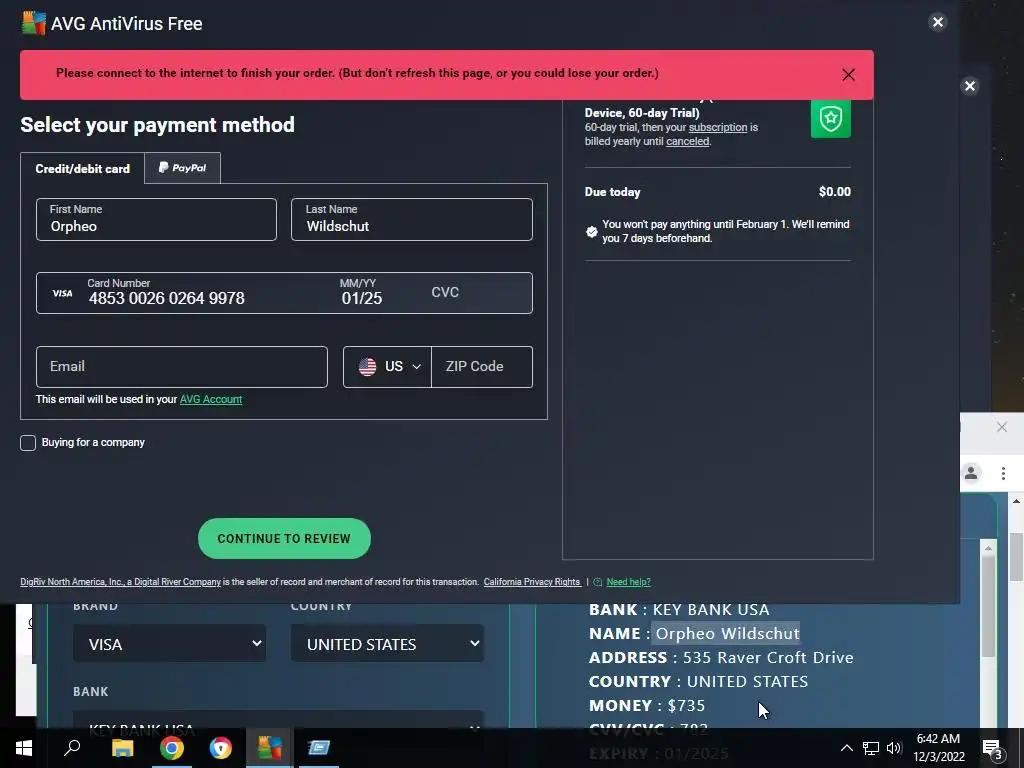The height and width of the screenshot is (768, 1024).
Task: Click the Chrome profile avatar icon
Action: click(x=971, y=473)
